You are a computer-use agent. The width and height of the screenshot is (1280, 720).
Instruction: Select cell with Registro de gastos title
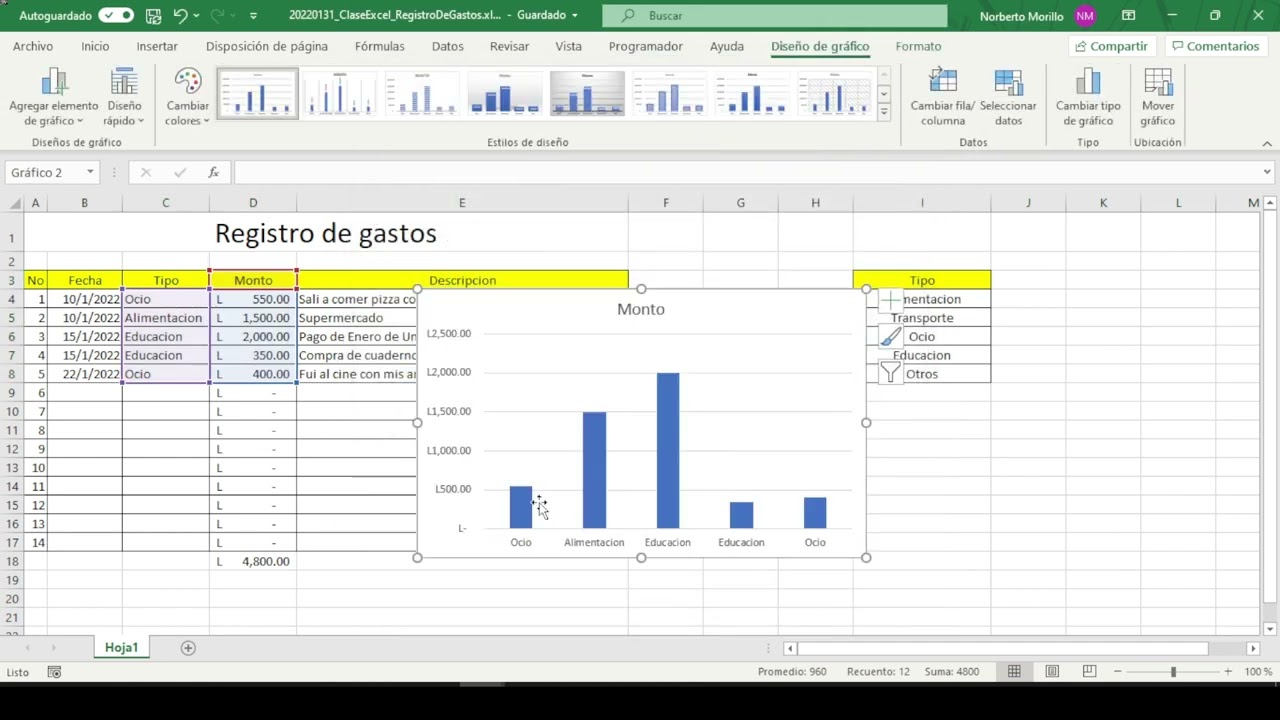[326, 234]
